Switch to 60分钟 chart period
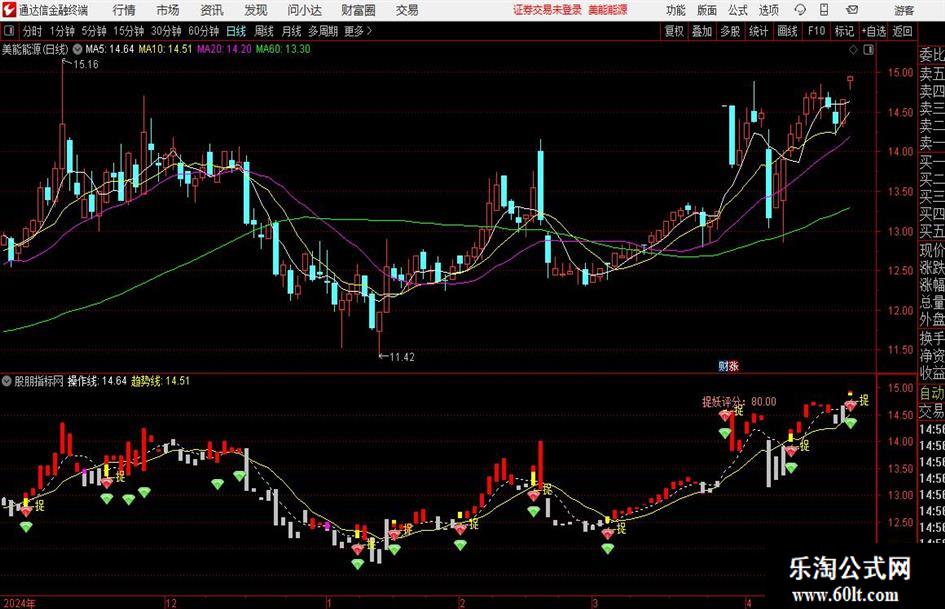The width and height of the screenshot is (945, 609). [203, 31]
